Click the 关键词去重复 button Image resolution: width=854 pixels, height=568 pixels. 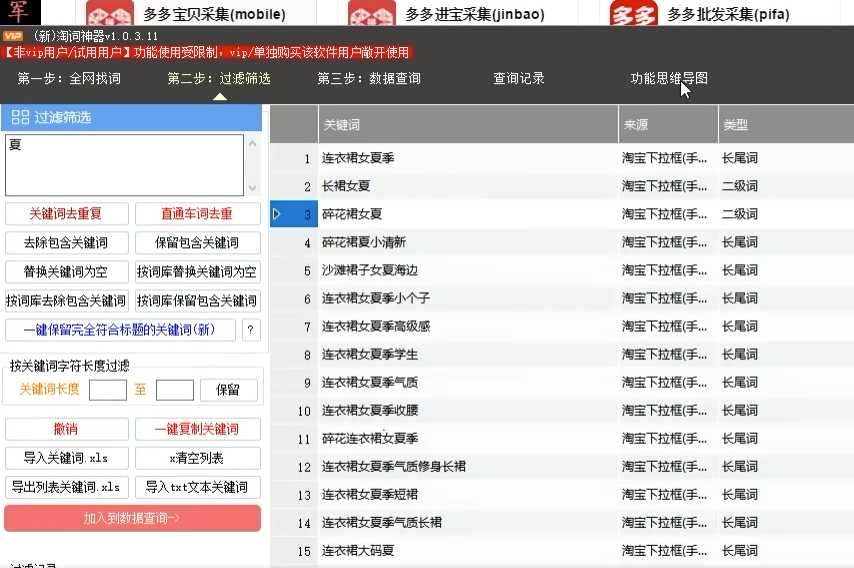point(66,213)
